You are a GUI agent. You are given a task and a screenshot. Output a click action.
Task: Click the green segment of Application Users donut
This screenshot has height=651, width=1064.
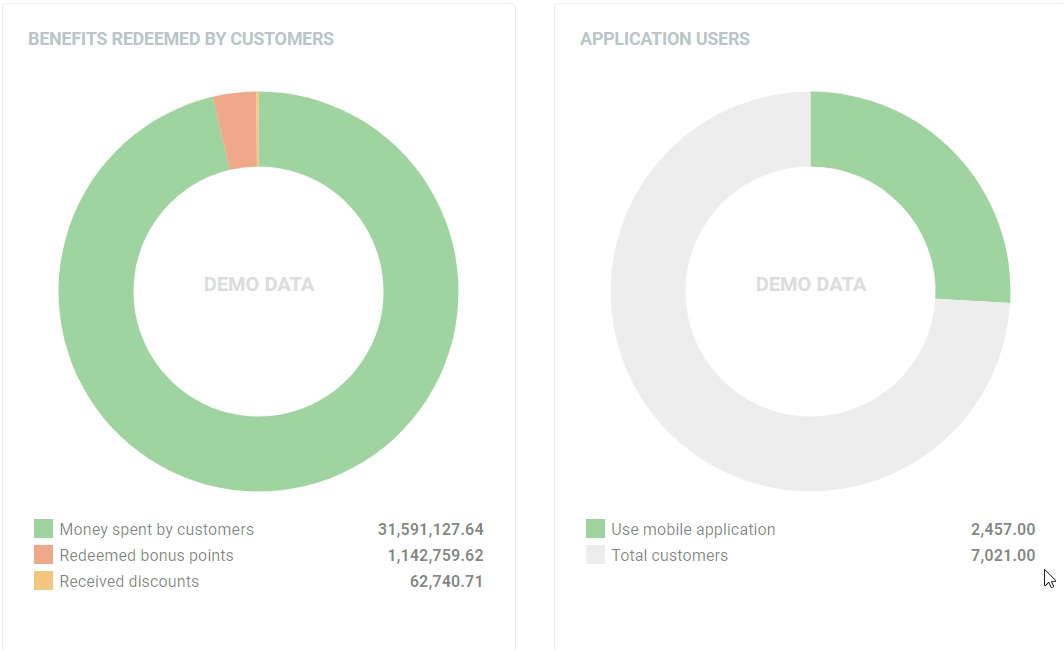(x=930, y=200)
